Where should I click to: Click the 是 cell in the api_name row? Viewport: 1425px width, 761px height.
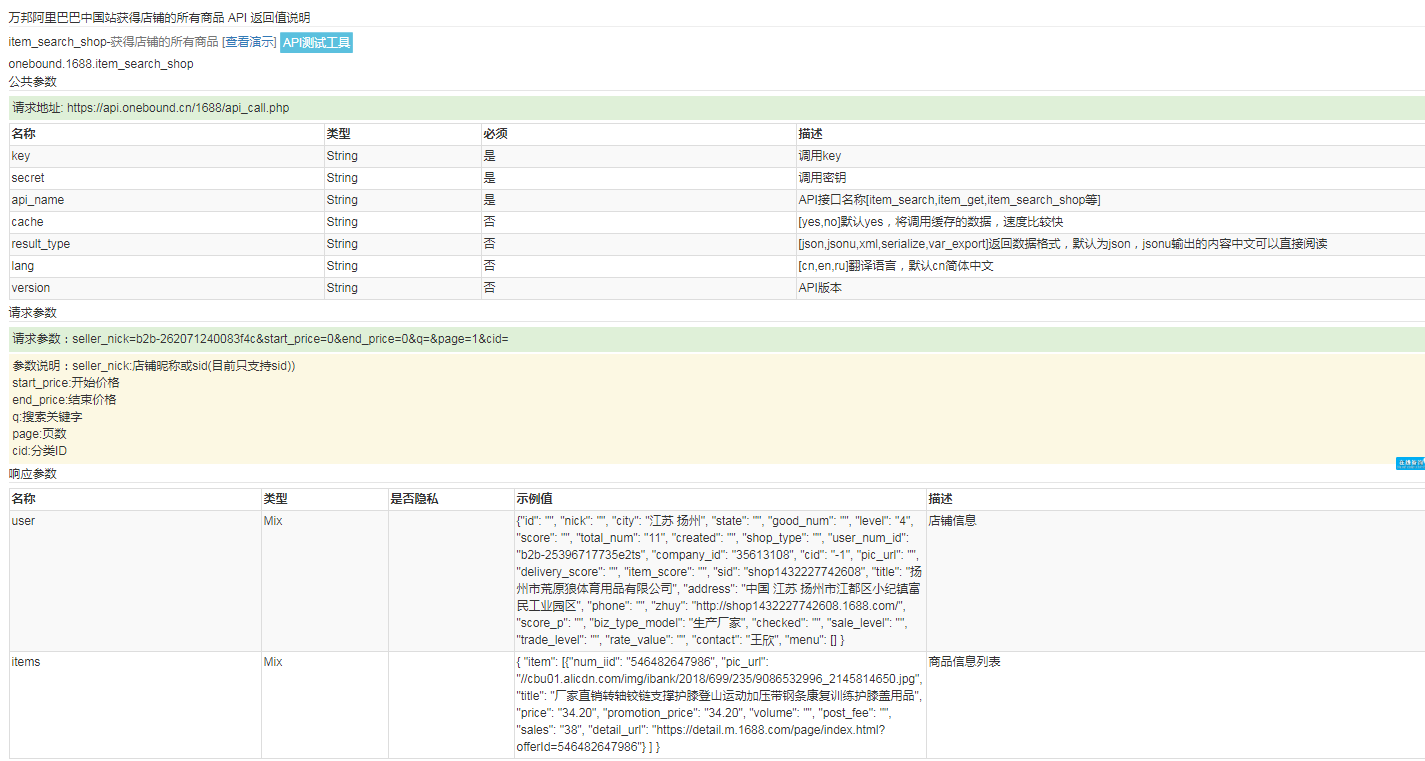638,200
